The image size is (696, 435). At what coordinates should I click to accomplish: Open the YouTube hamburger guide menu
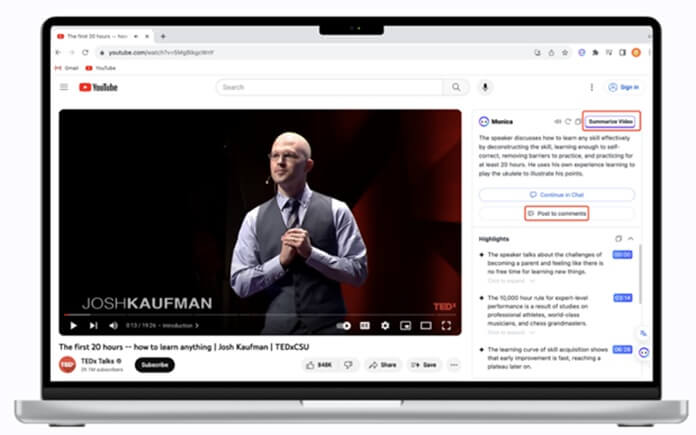pyautogui.click(x=64, y=87)
